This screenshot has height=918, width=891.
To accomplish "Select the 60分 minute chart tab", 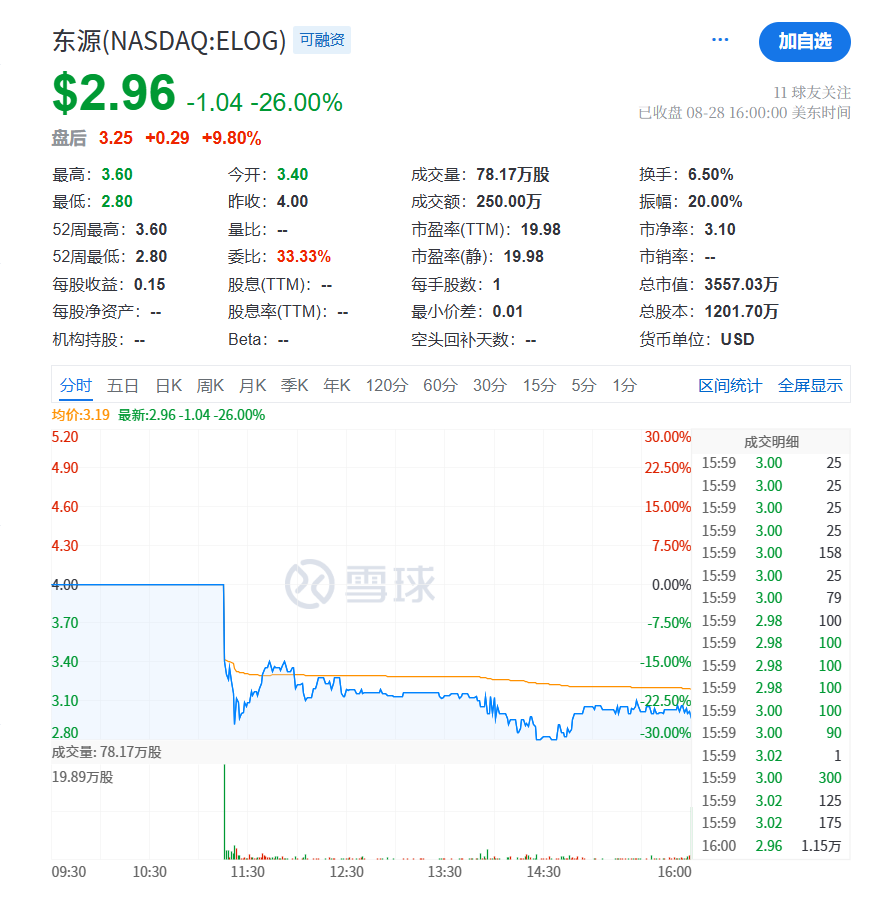I will click(x=440, y=385).
